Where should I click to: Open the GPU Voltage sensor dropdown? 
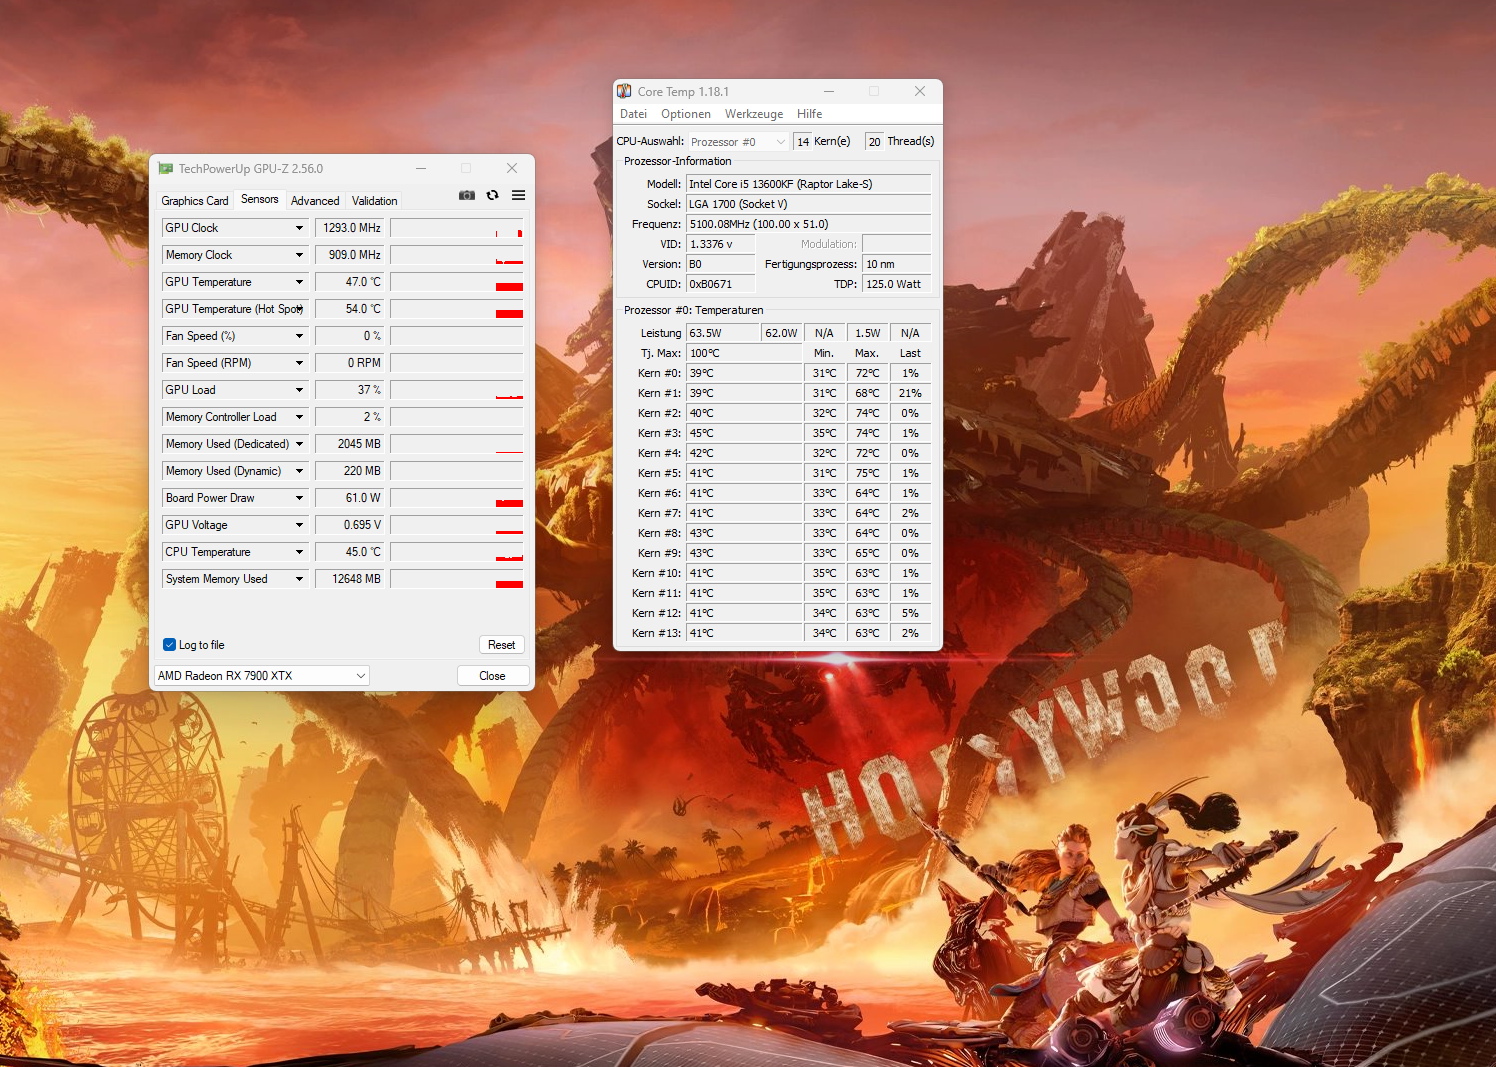[299, 525]
